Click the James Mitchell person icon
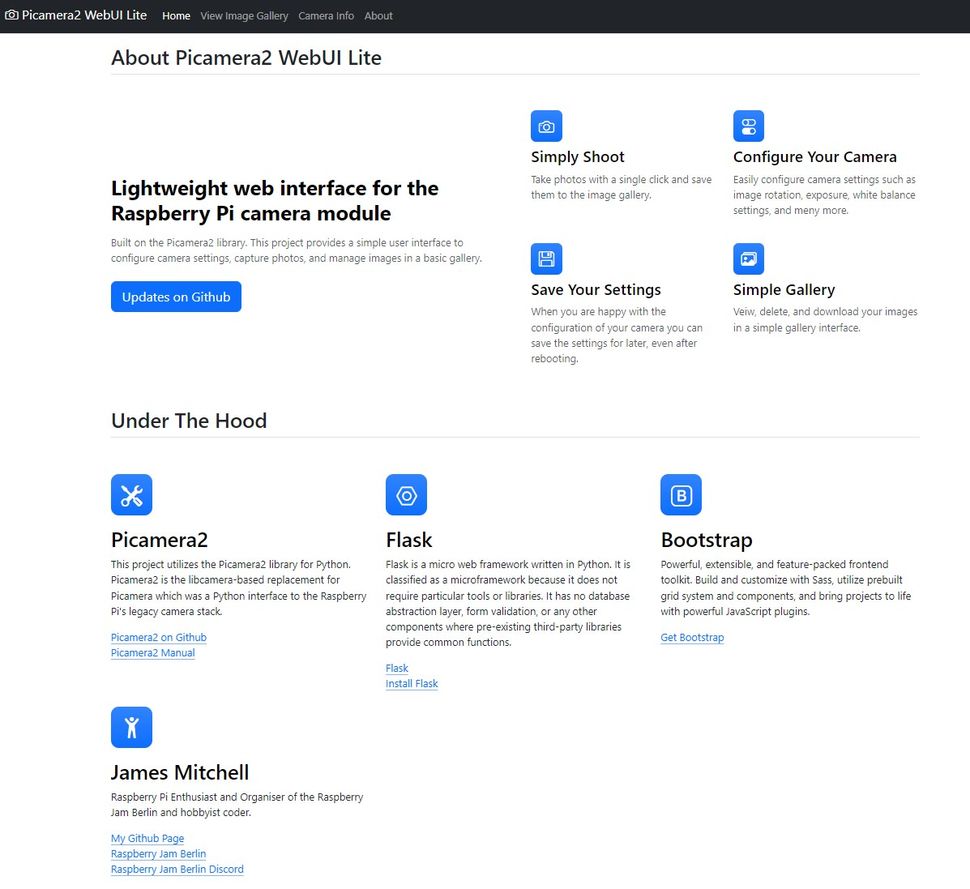970x889 pixels. click(131, 727)
